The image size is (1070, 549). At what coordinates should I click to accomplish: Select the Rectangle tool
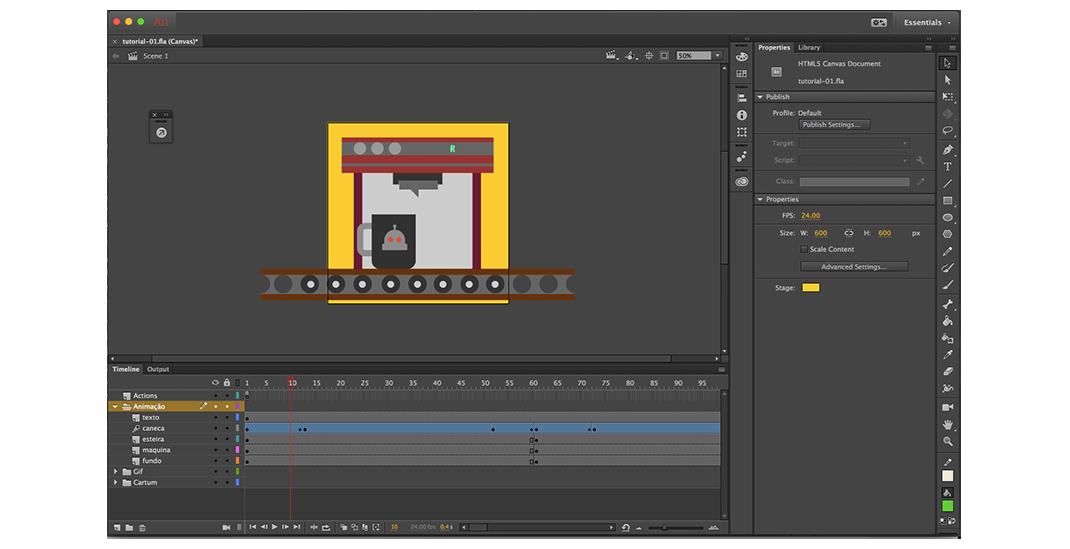947,201
